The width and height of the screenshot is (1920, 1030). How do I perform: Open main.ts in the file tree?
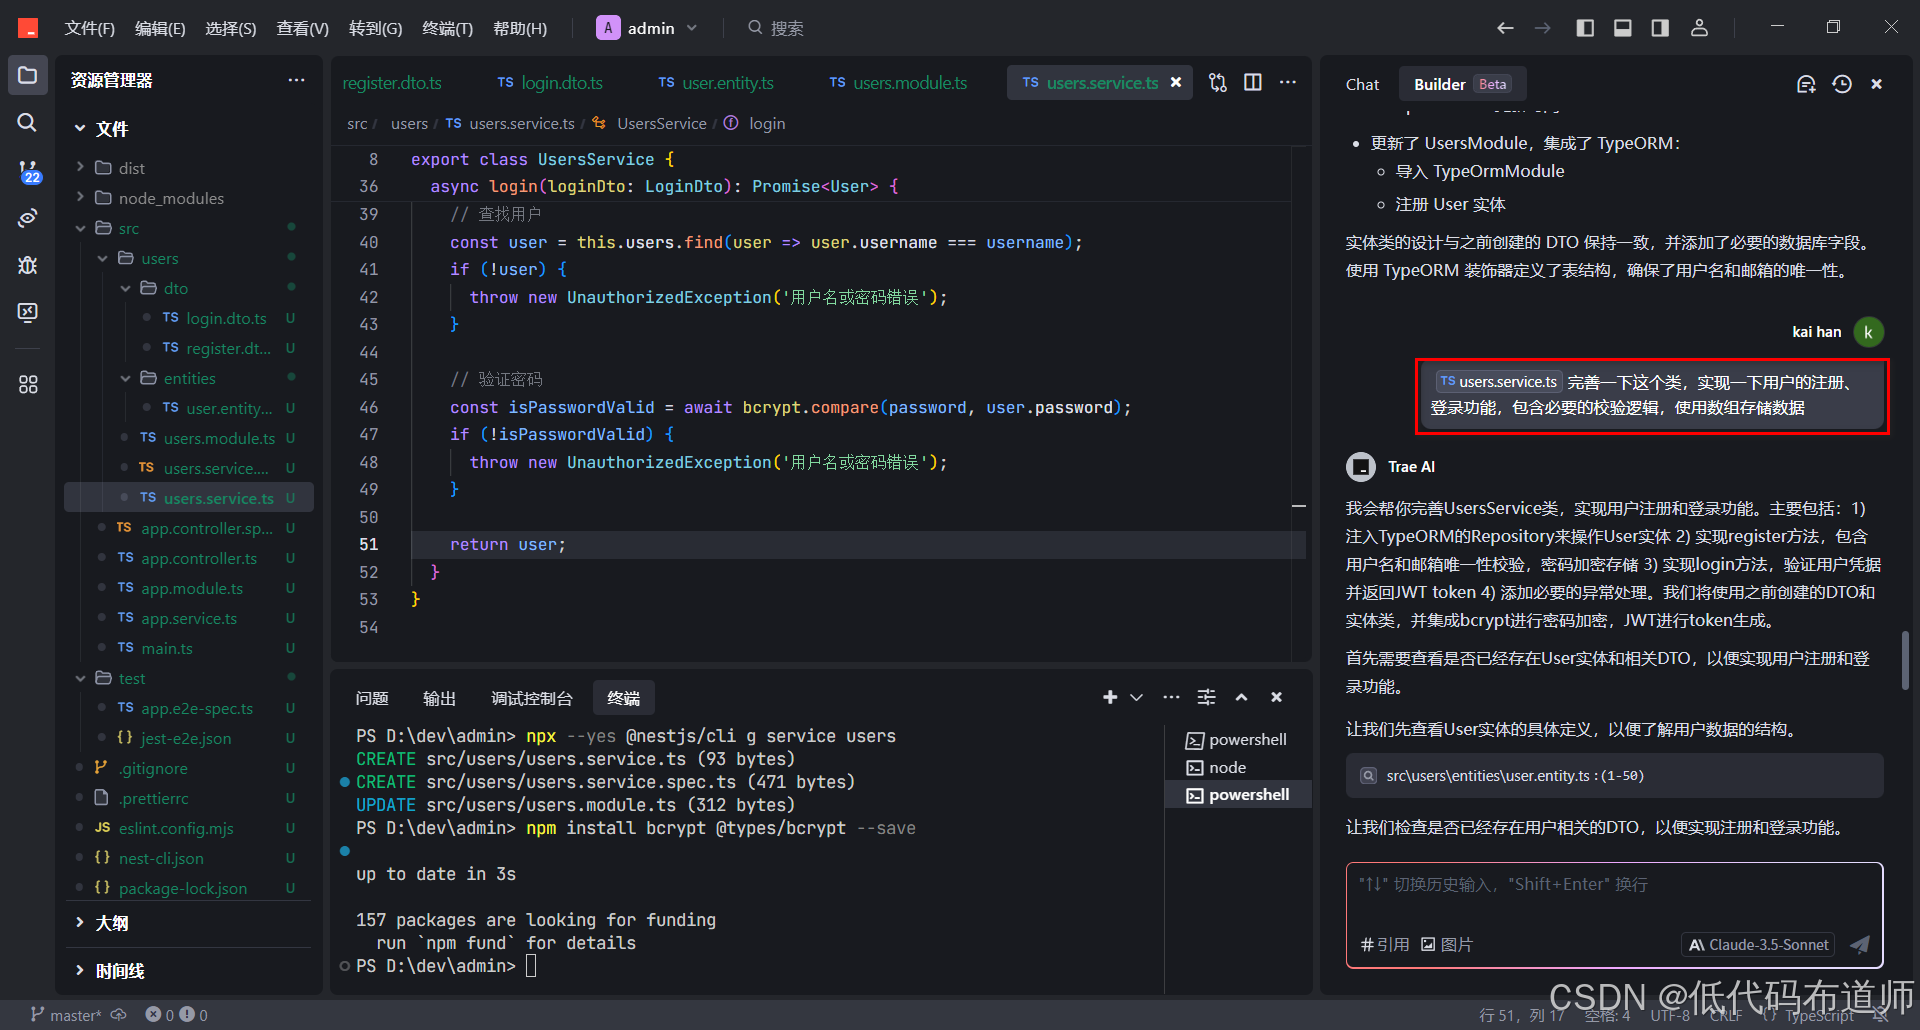click(x=166, y=648)
